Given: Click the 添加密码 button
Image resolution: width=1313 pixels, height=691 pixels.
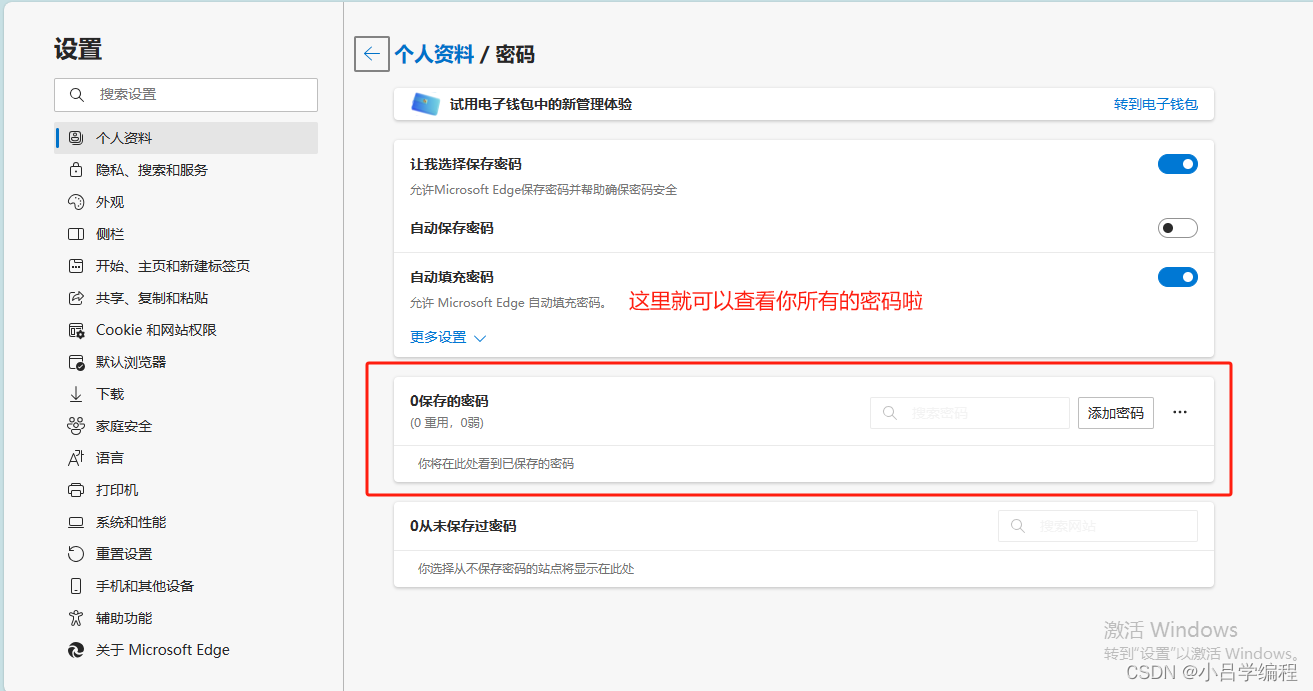Looking at the screenshot, I should point(1116,413).
